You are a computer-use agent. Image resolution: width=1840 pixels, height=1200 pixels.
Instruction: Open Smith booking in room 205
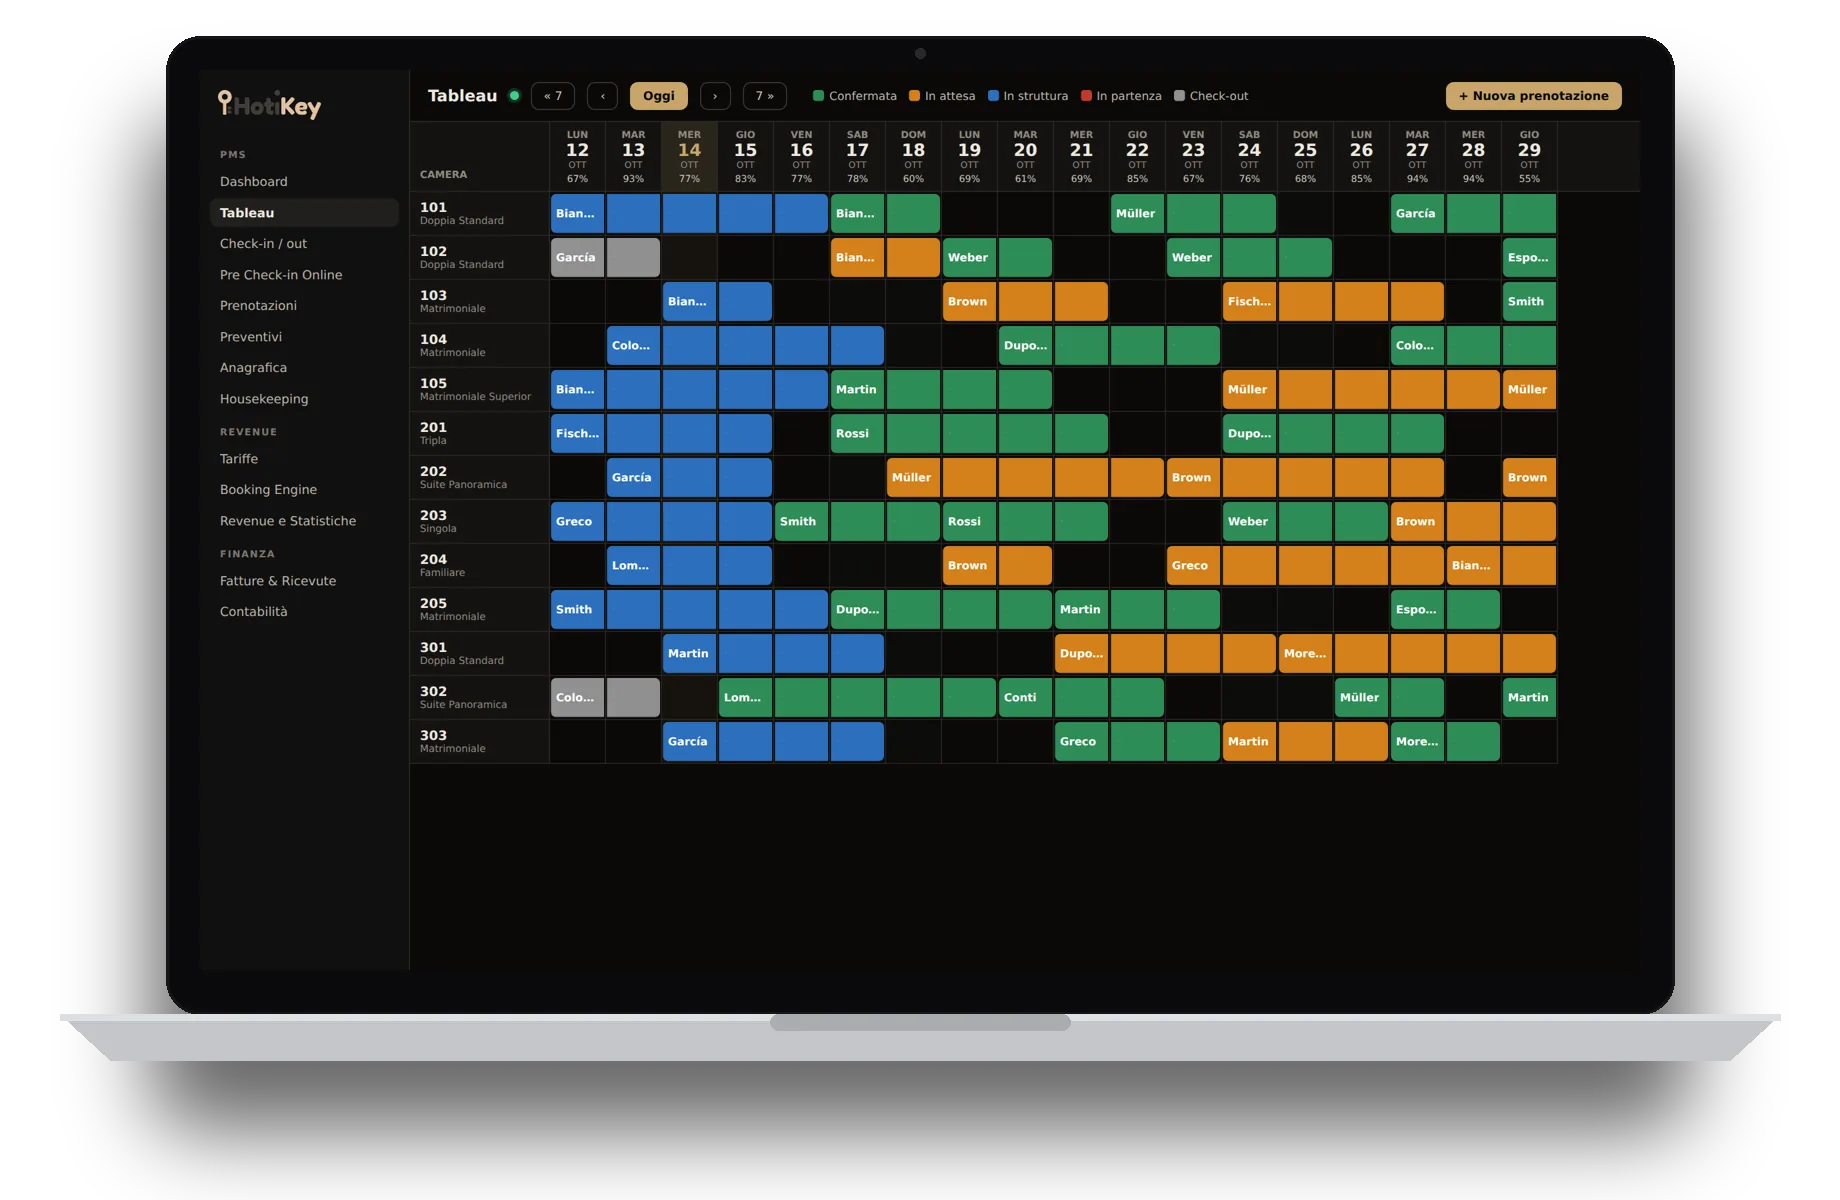(x=689, y=609)
